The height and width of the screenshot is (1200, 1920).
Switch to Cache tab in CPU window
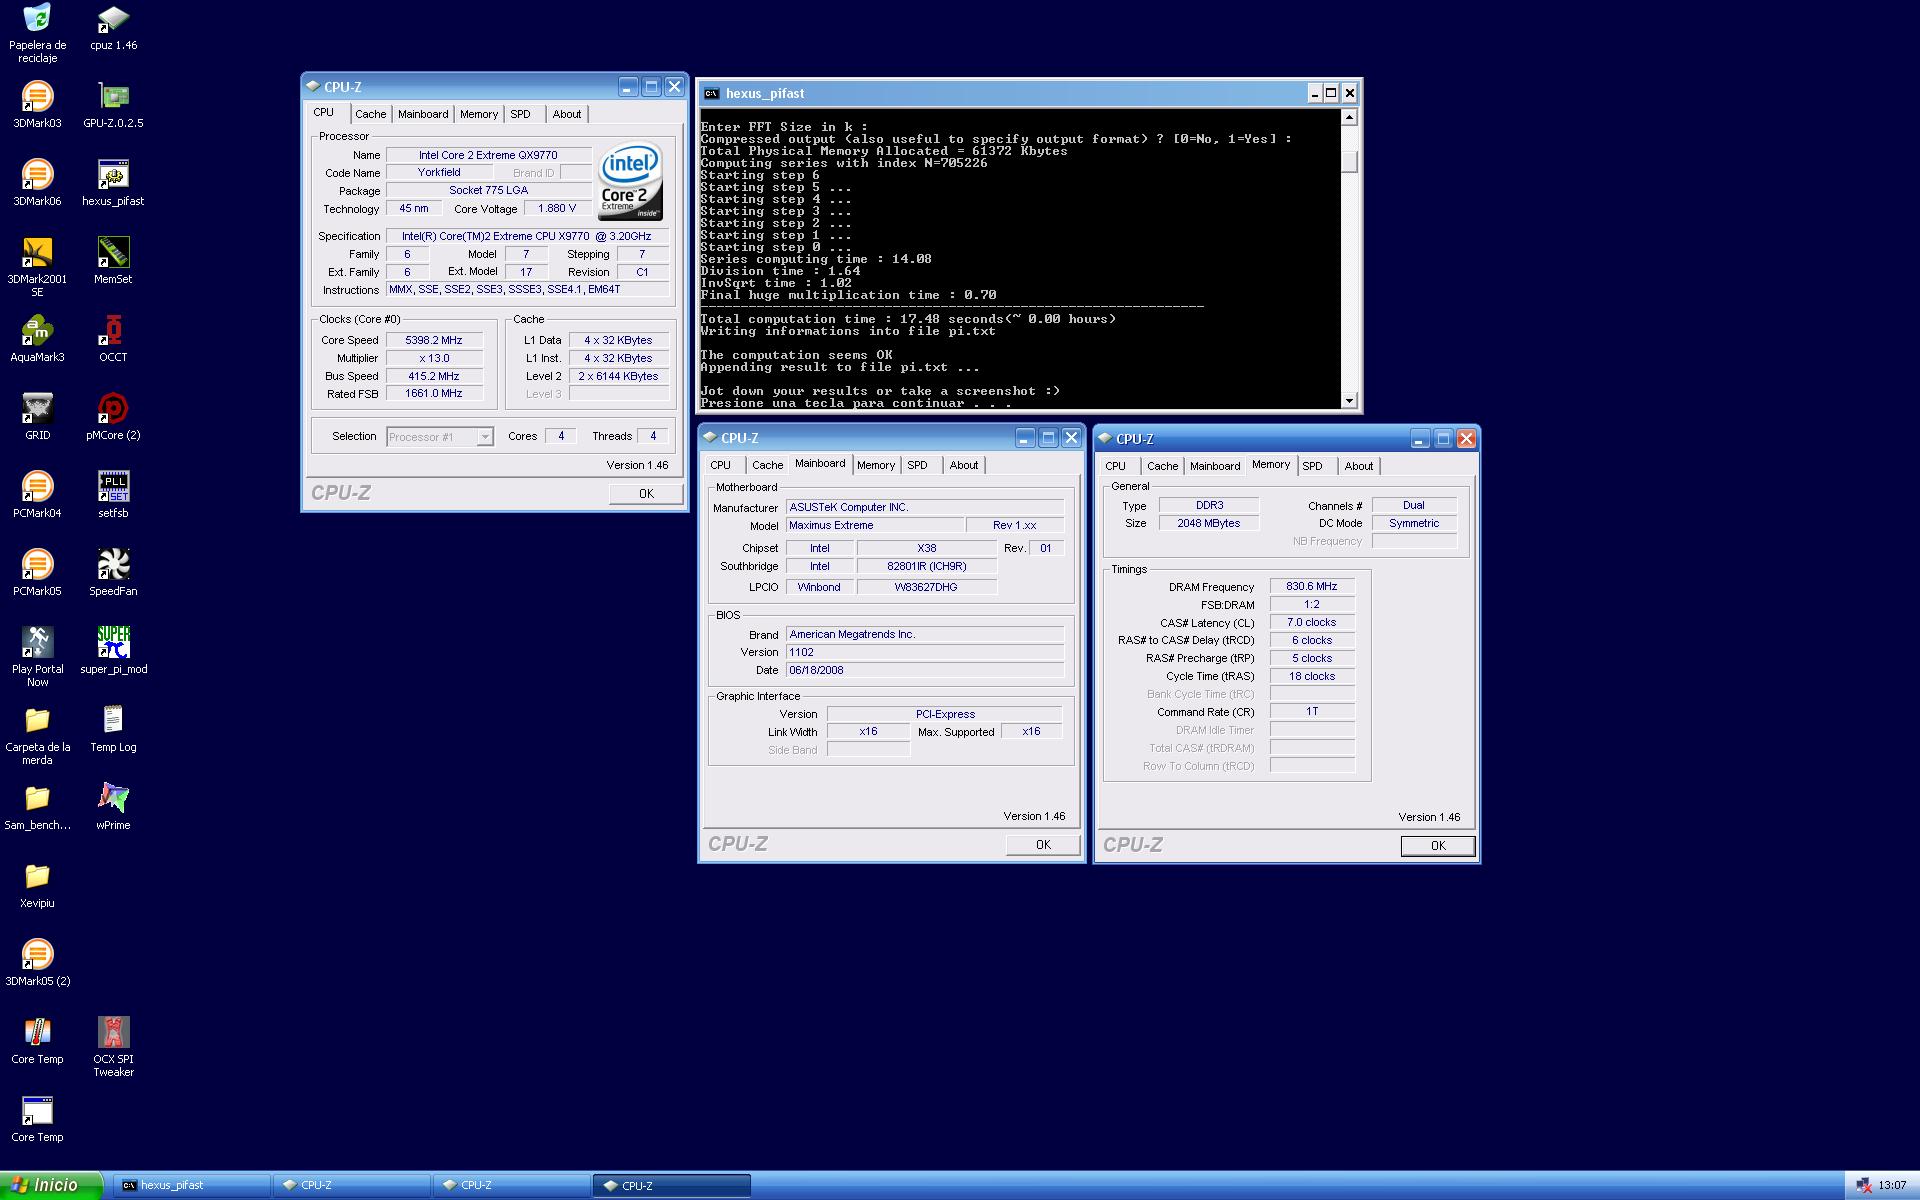tap(370, 114)
